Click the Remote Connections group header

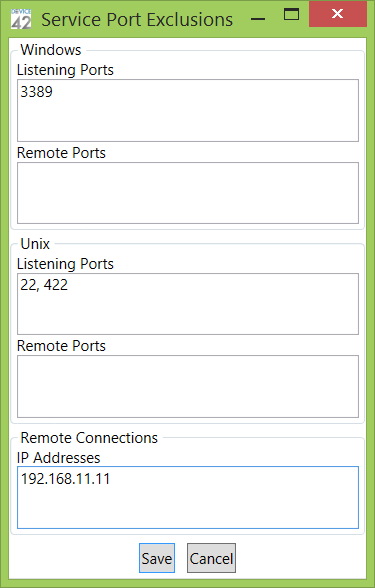(89, 438)
